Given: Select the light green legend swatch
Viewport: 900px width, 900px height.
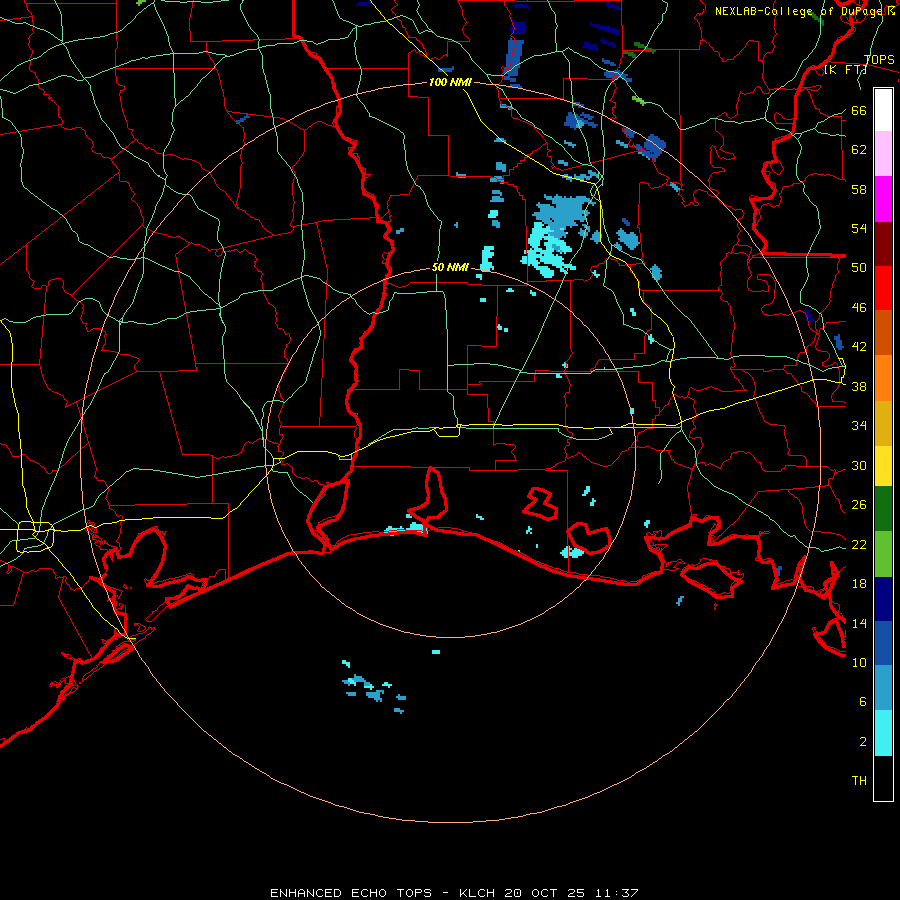Looking at the screenshot, I should [x=883, y=554].
